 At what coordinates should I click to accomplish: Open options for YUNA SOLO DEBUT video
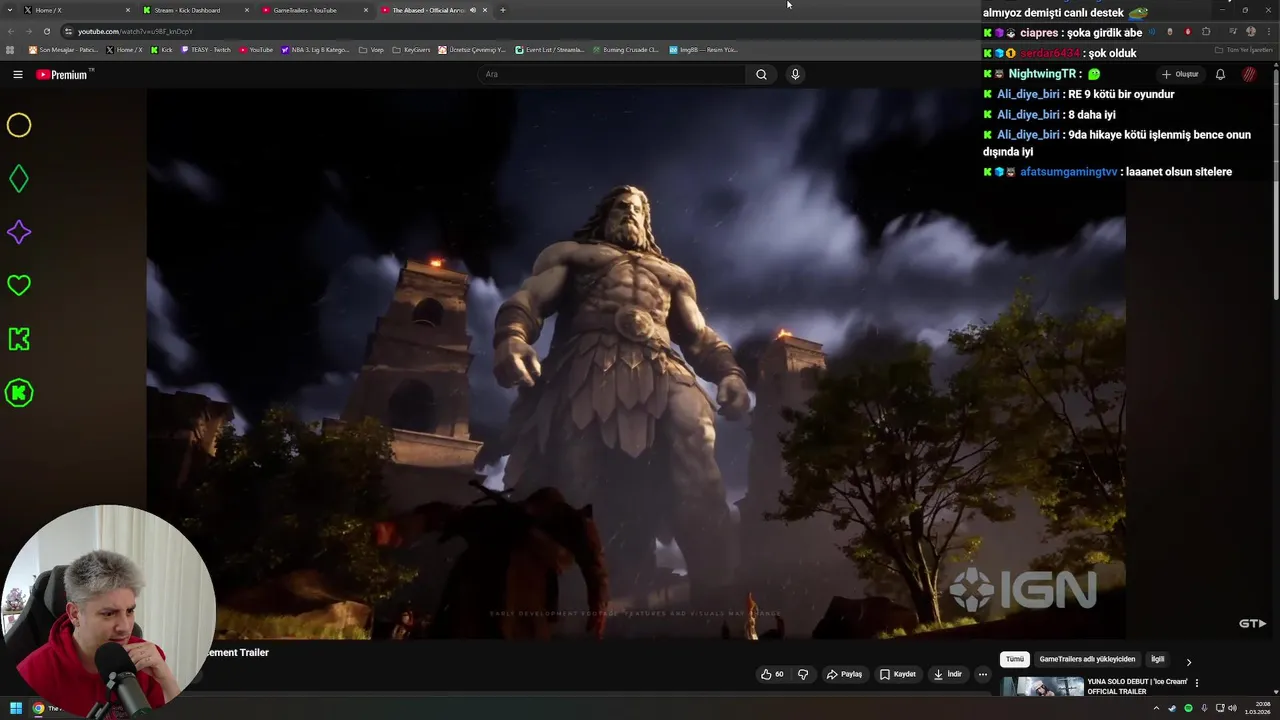(x=1197, y=683)
